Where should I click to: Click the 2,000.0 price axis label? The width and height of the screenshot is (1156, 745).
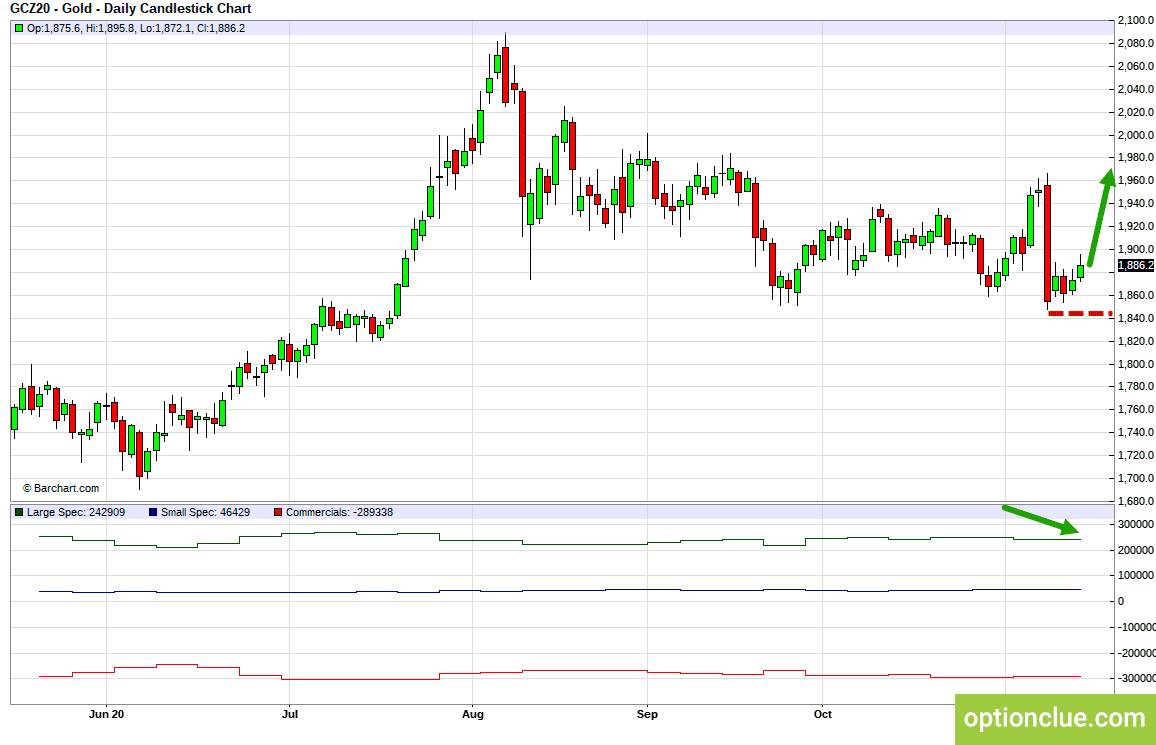(1135, 135)
